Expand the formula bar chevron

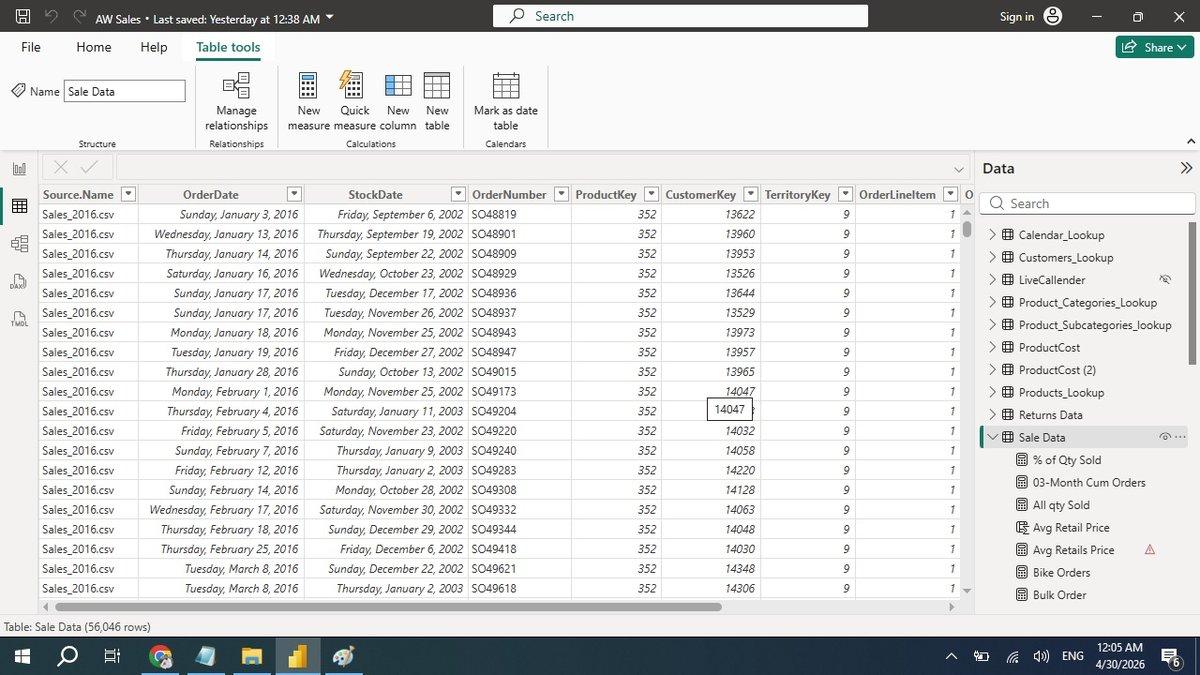pyautogui.click(x=960, y=169)
